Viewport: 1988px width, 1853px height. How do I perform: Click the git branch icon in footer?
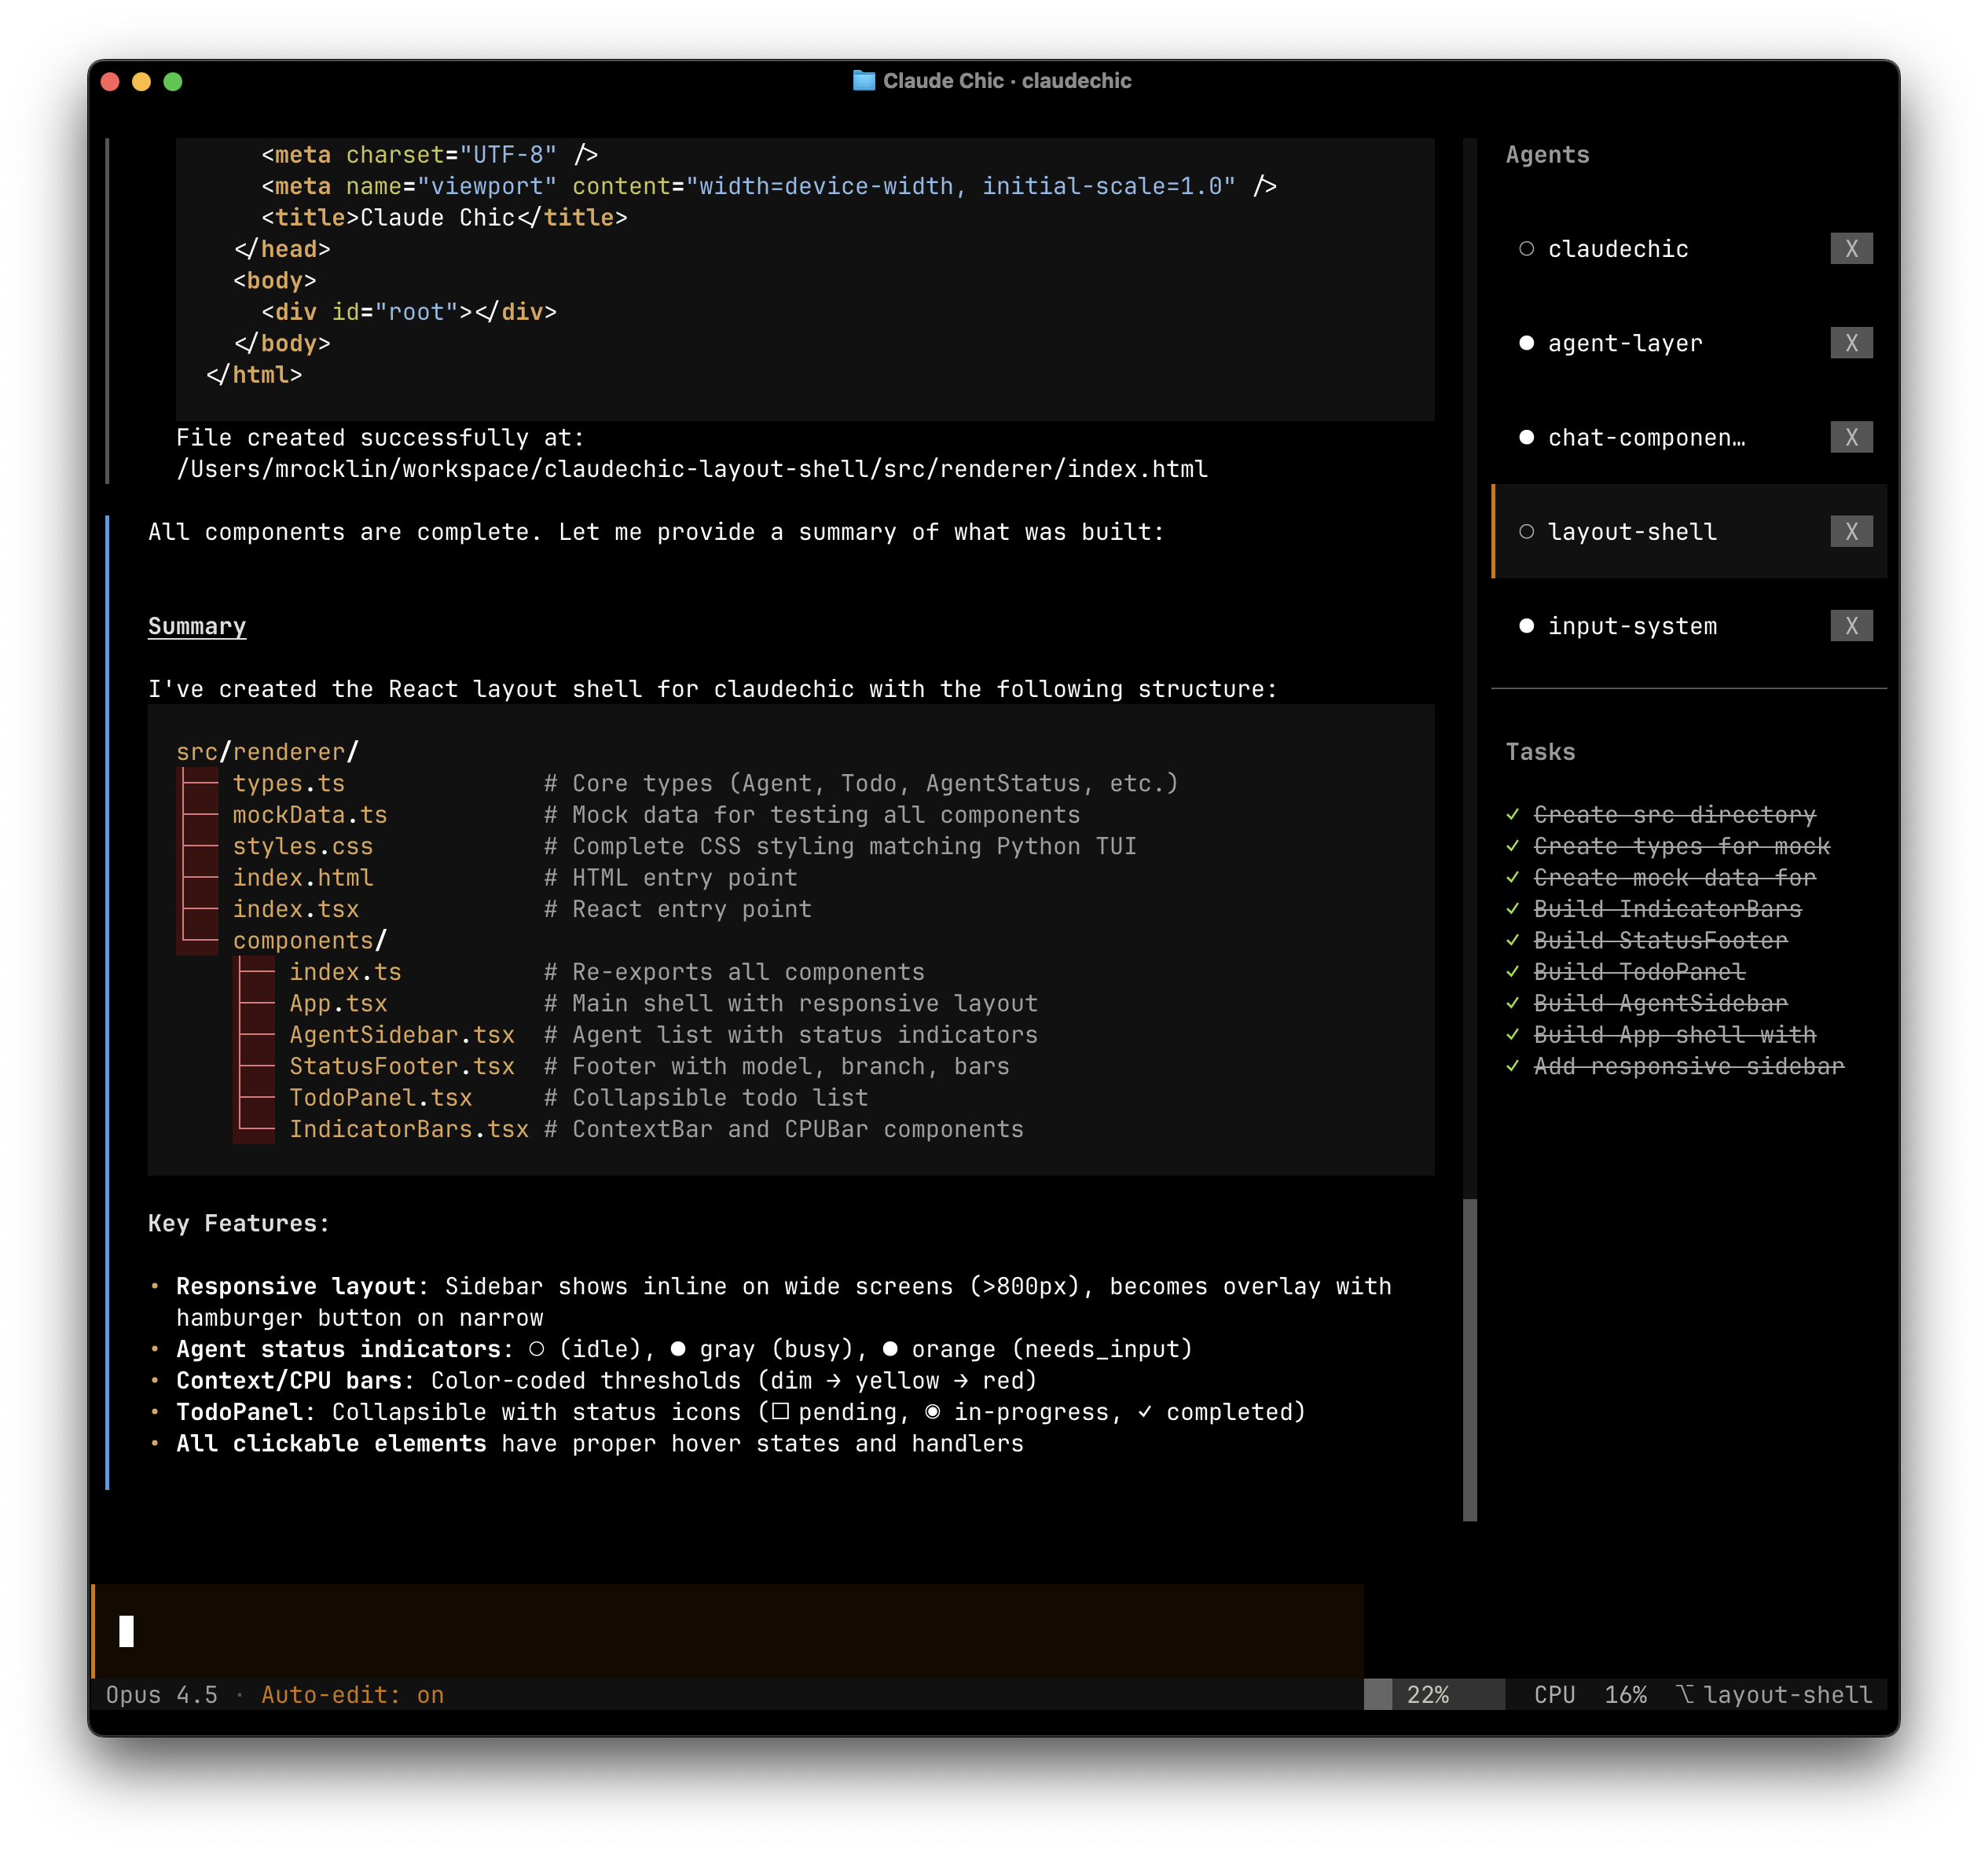pyautogui.click(x=1685, y=1694)
